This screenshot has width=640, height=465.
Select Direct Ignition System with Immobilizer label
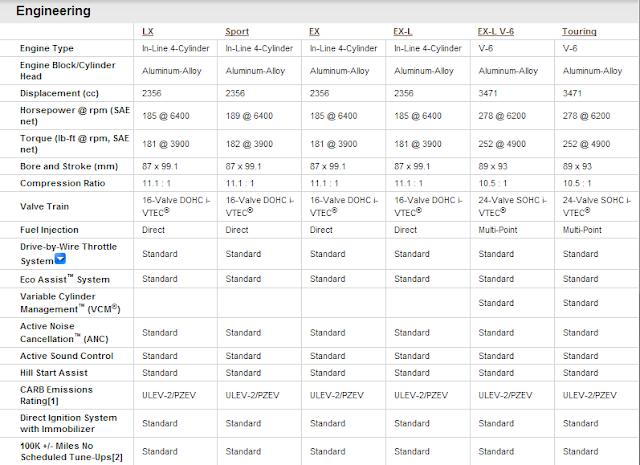click(x=69, y=423)
